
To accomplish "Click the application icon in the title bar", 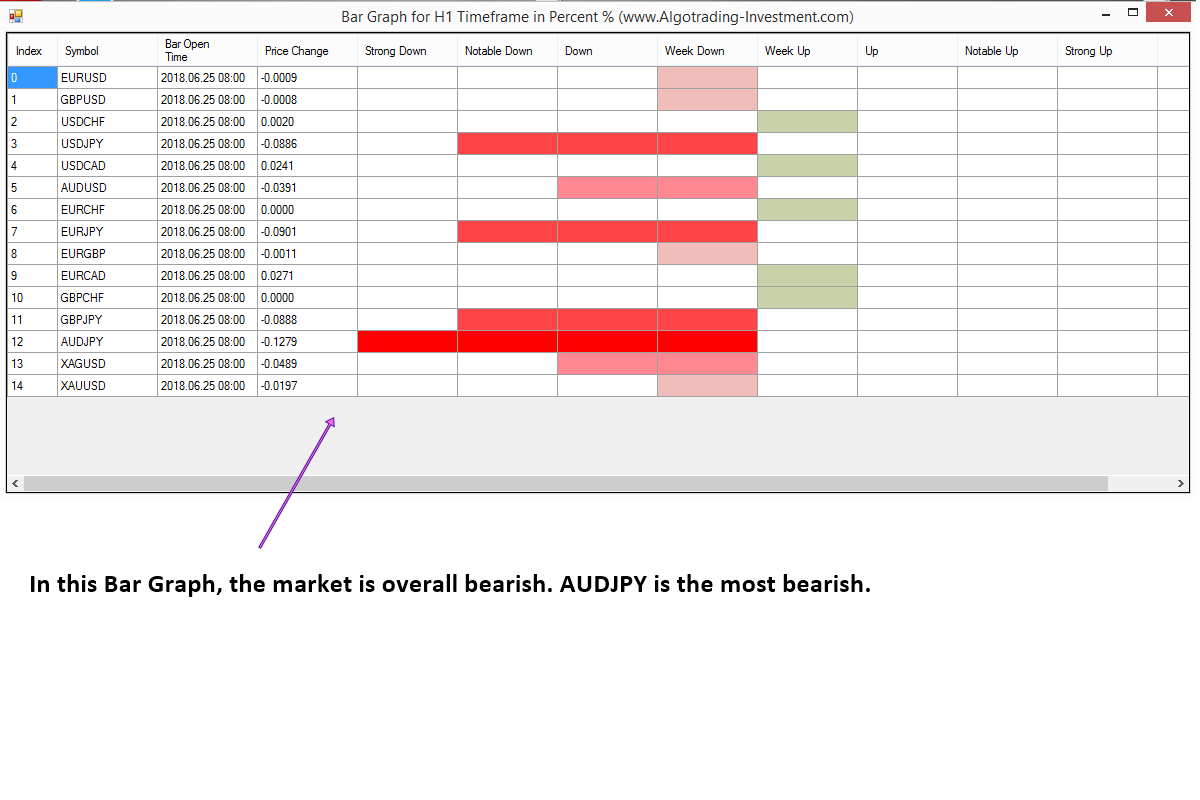I will coord(16,16).
